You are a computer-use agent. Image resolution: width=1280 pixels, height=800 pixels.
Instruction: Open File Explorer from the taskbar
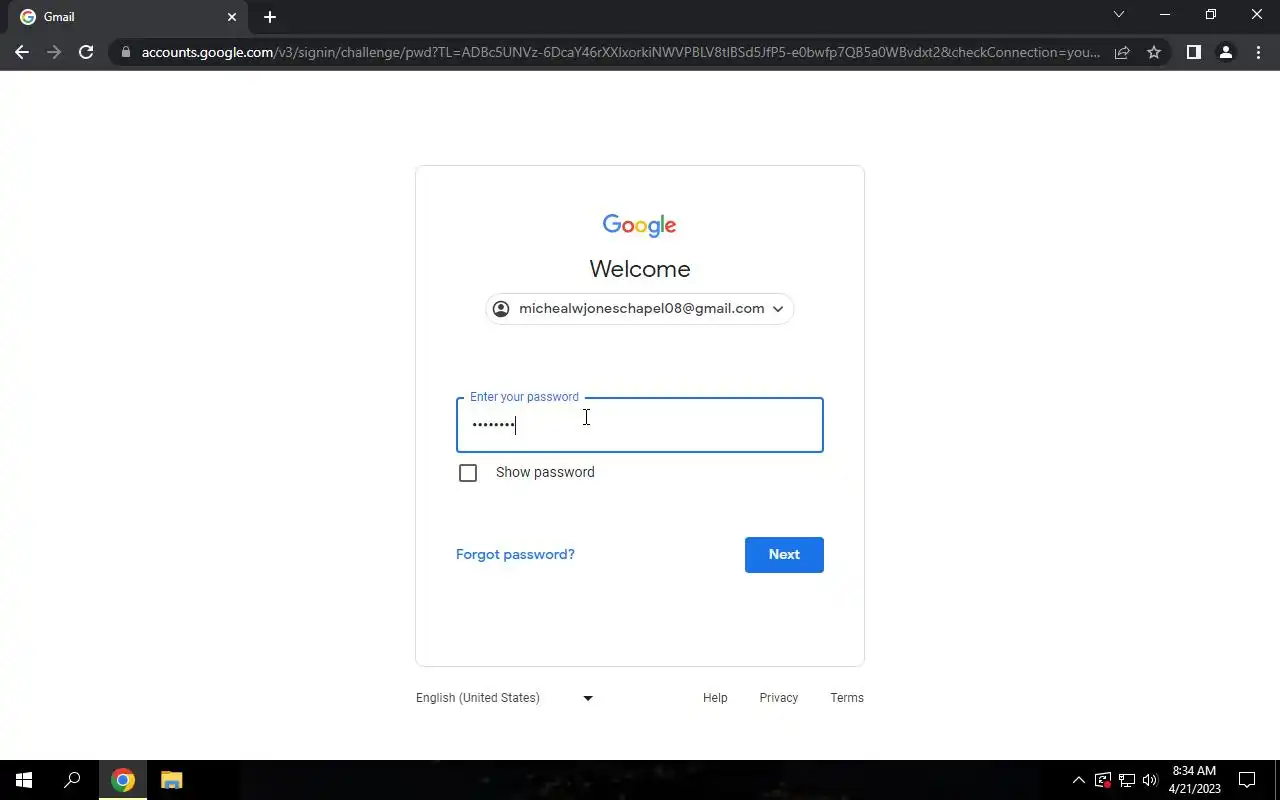tap(171, 780)
